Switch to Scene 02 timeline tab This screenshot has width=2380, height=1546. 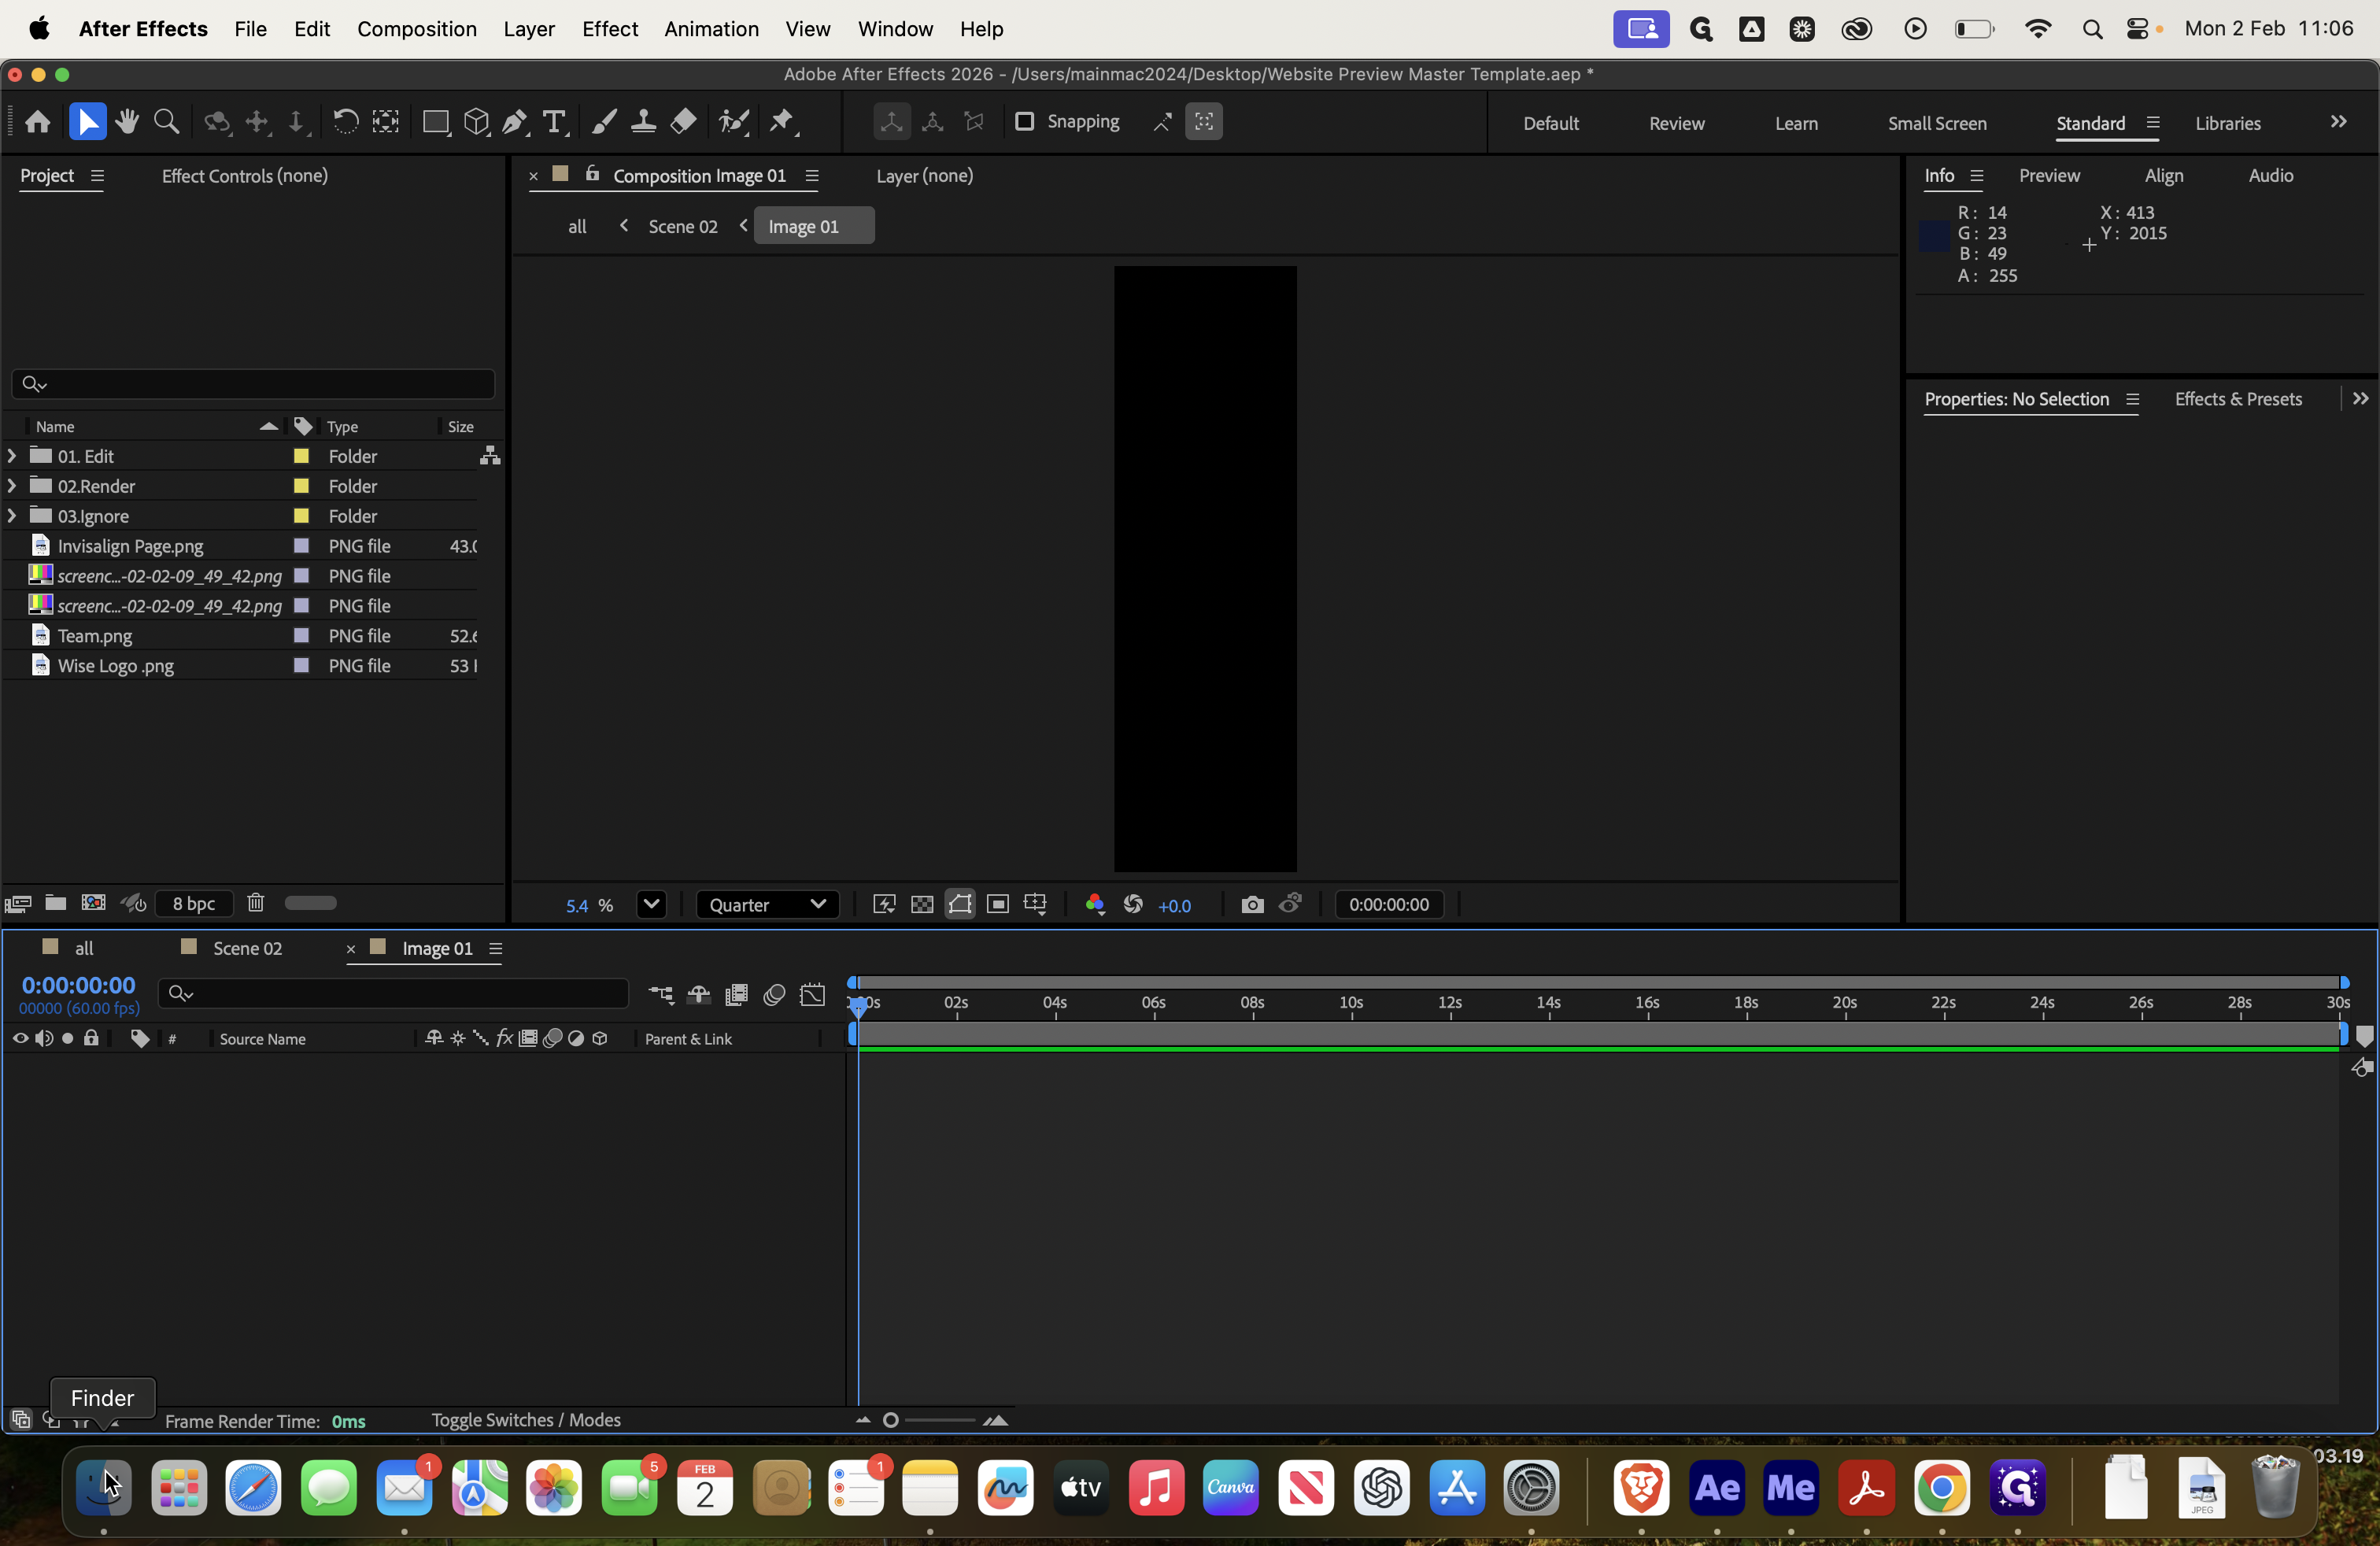coord(247,948)
